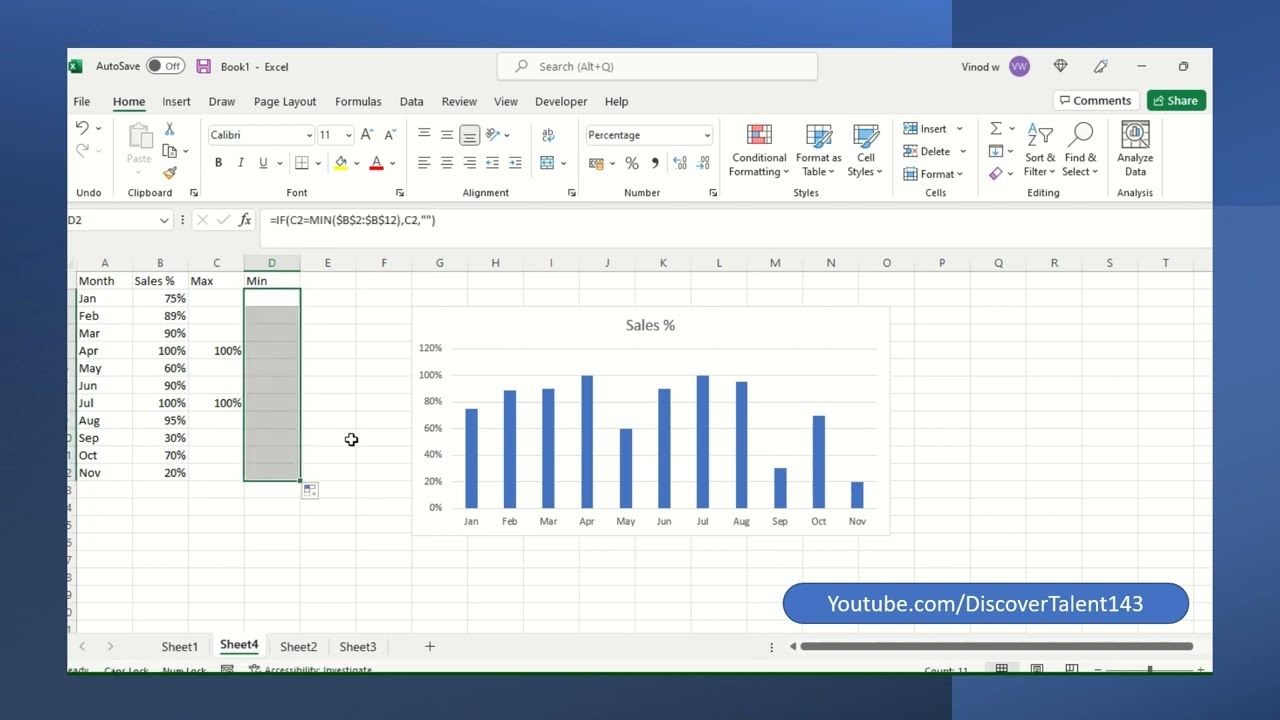Add a new sheet with plus button
1280x720 pixels.
[430, 647]
